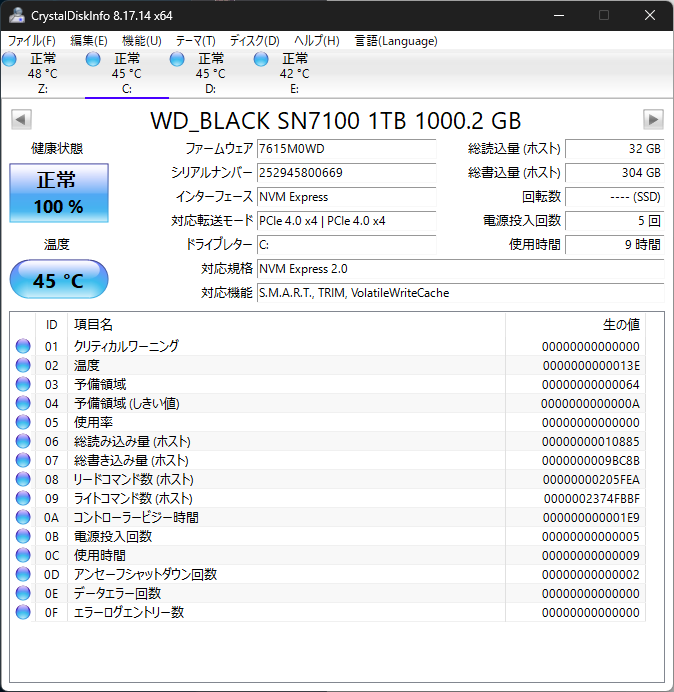Click raw value 0000000010885
674x692 pixels.
coord(591,442)
